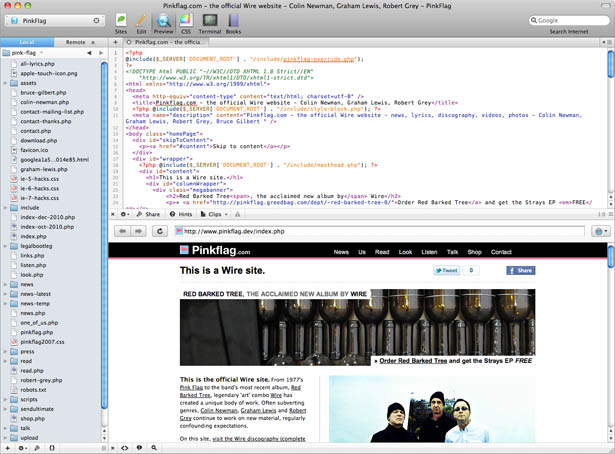Open the Terminal from the toolbar

point(209,22)
